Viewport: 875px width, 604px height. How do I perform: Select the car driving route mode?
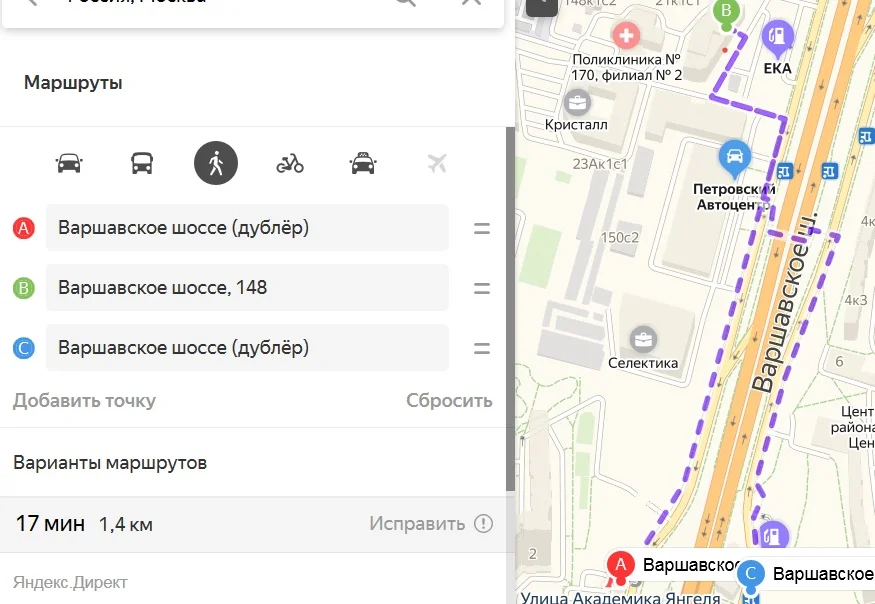click(69, 164)
